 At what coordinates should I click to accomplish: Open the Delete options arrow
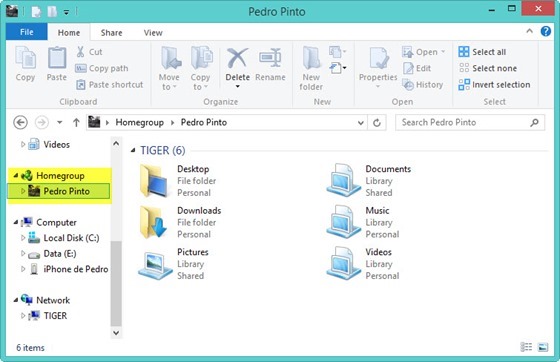238,87
